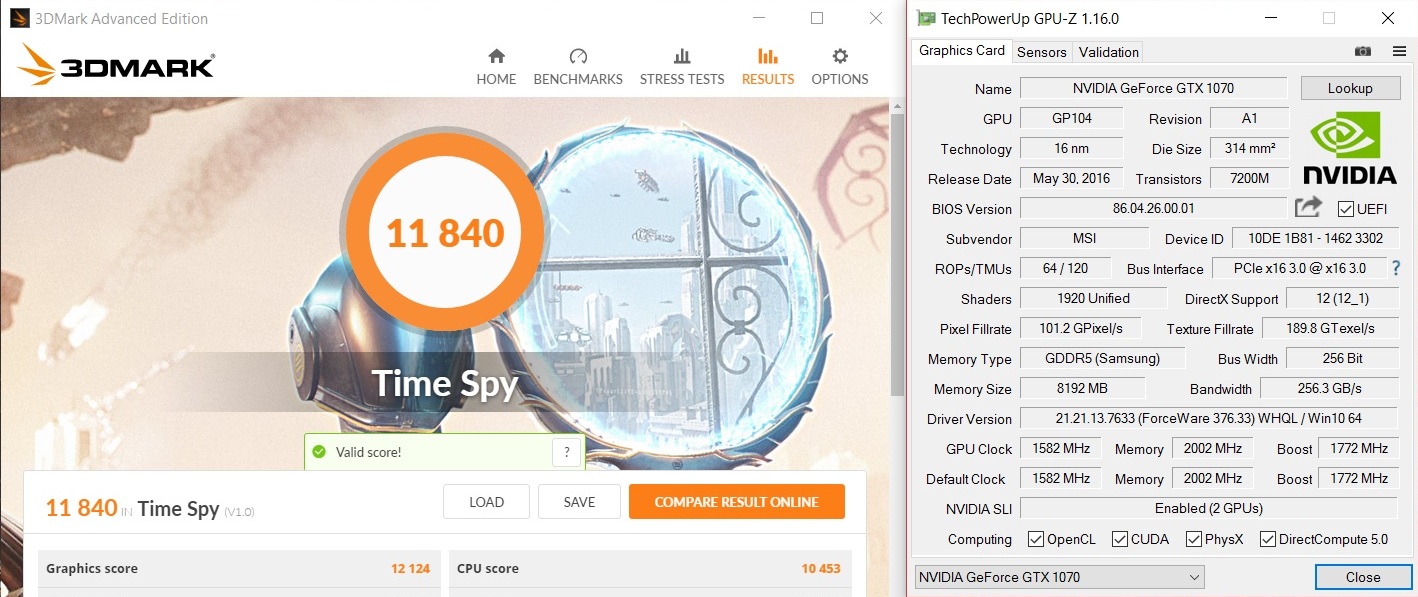Open the GPU-Z hamburger menu
The width and height of the screenshot is (1418, 597).
tap(1398, 51)
